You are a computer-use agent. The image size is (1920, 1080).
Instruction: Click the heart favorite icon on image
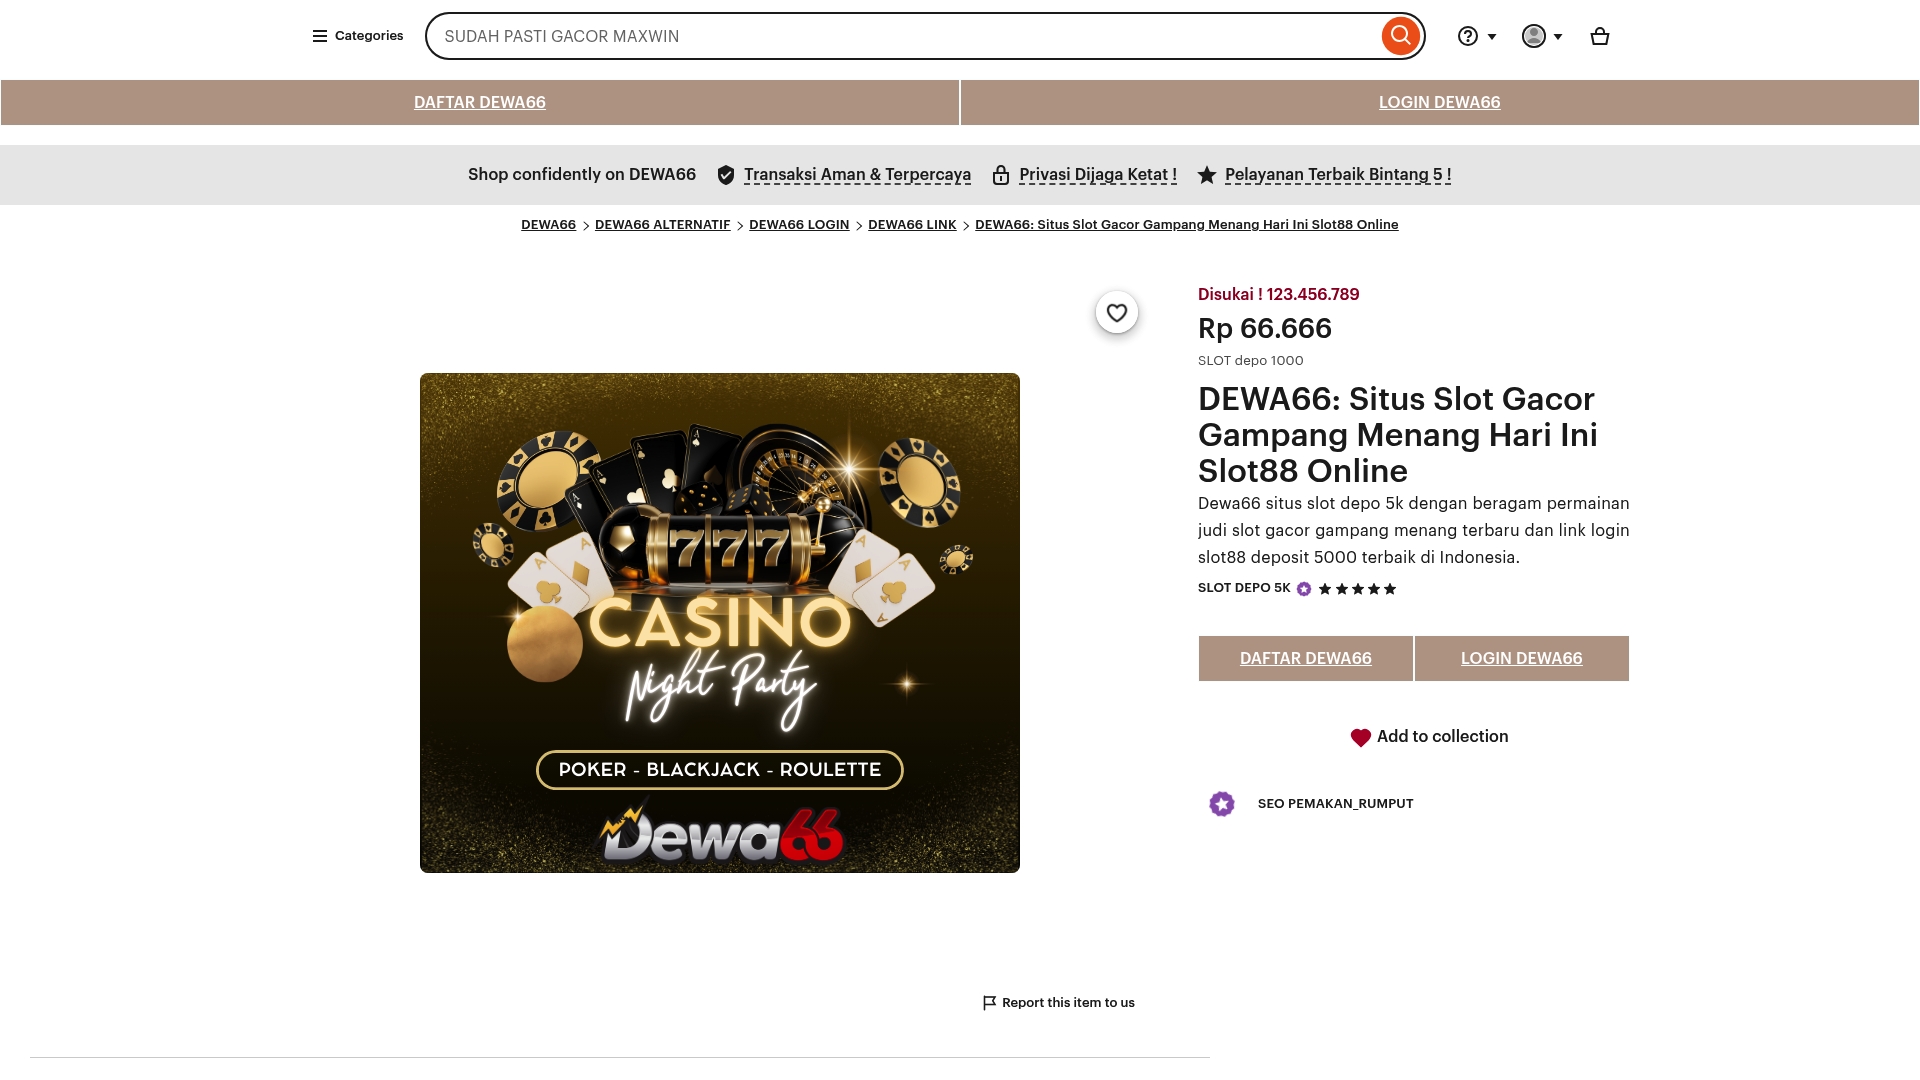[1117, 312]
